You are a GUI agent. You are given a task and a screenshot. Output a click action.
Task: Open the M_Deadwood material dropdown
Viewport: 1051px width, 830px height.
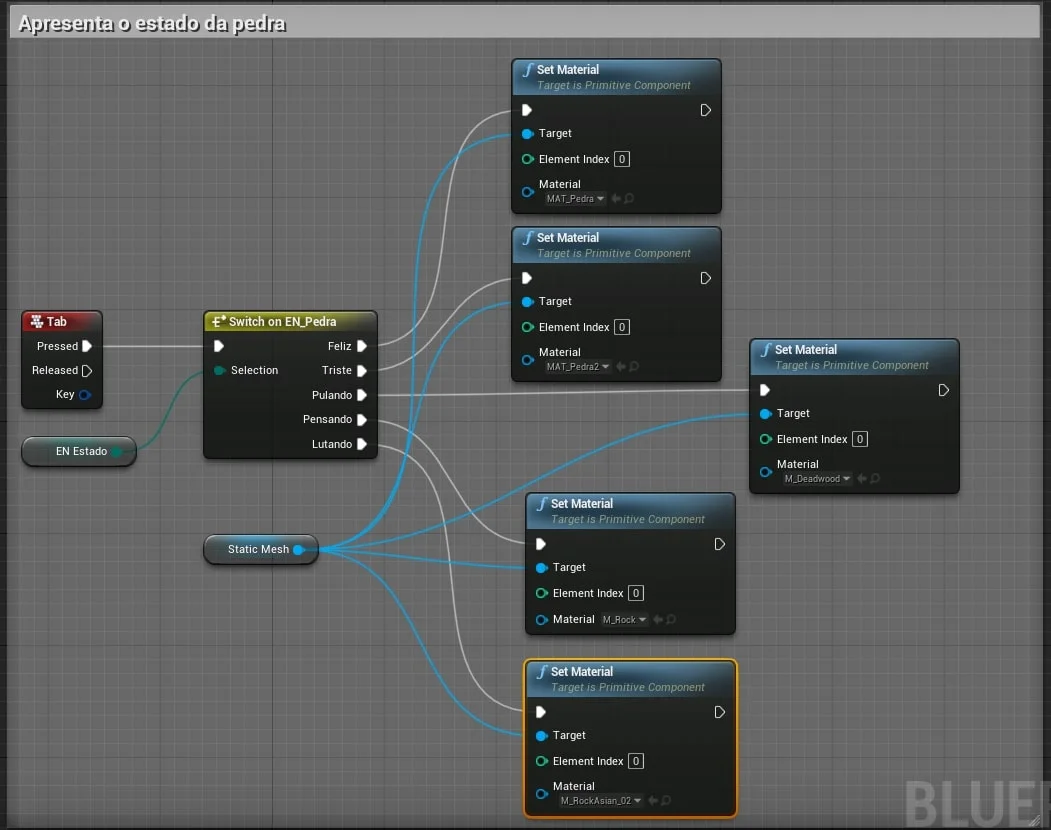(x=817, y=479)
